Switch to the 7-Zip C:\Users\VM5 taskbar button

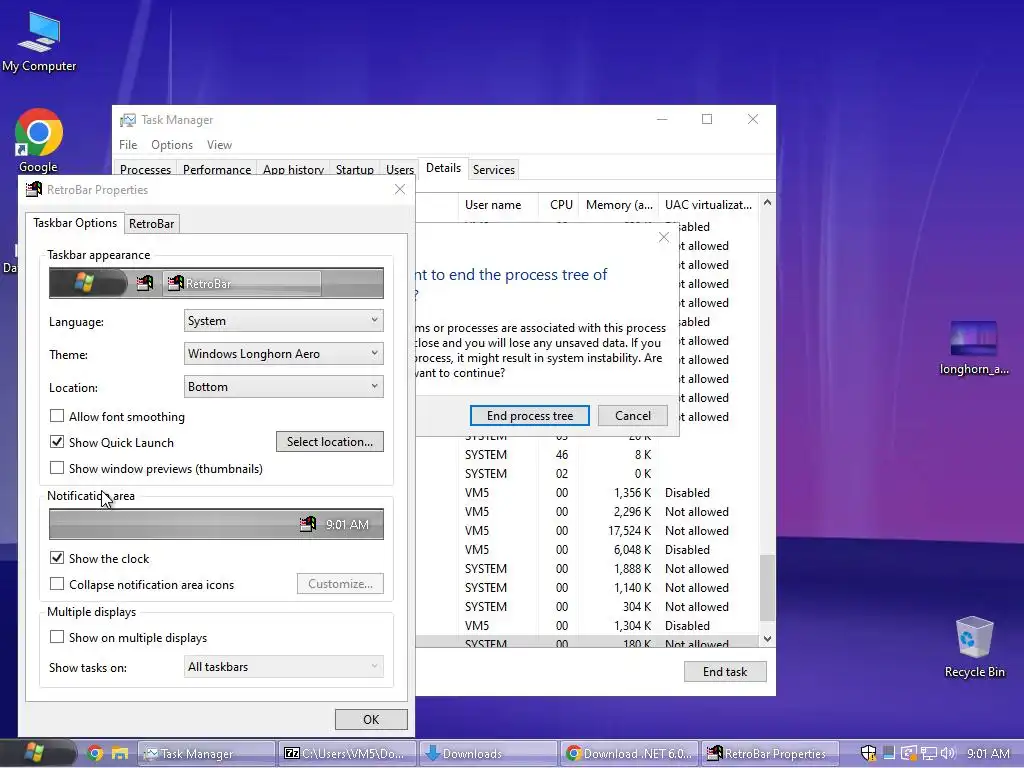(x=347, y=754)
